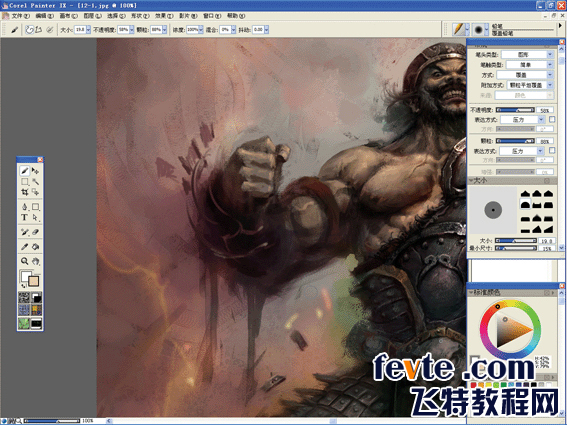Select the Dropper tool

point(25,247)
